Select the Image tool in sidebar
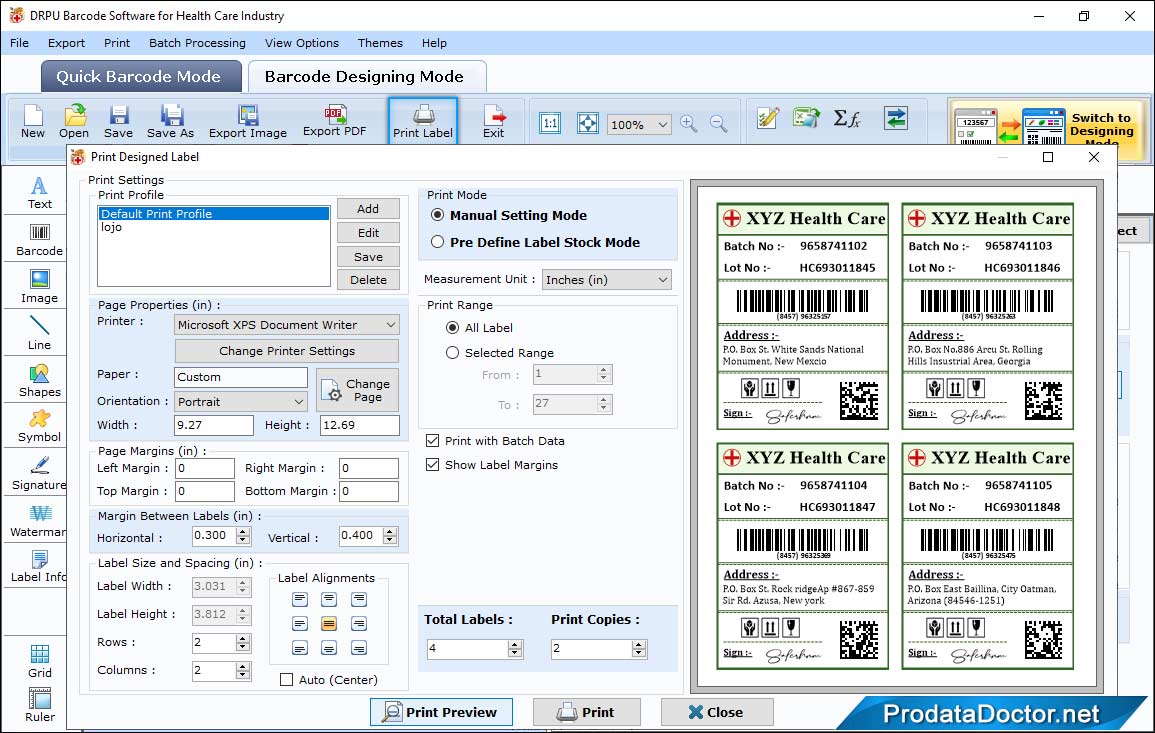Screen dimensions: 1155x733 point(40,287)
